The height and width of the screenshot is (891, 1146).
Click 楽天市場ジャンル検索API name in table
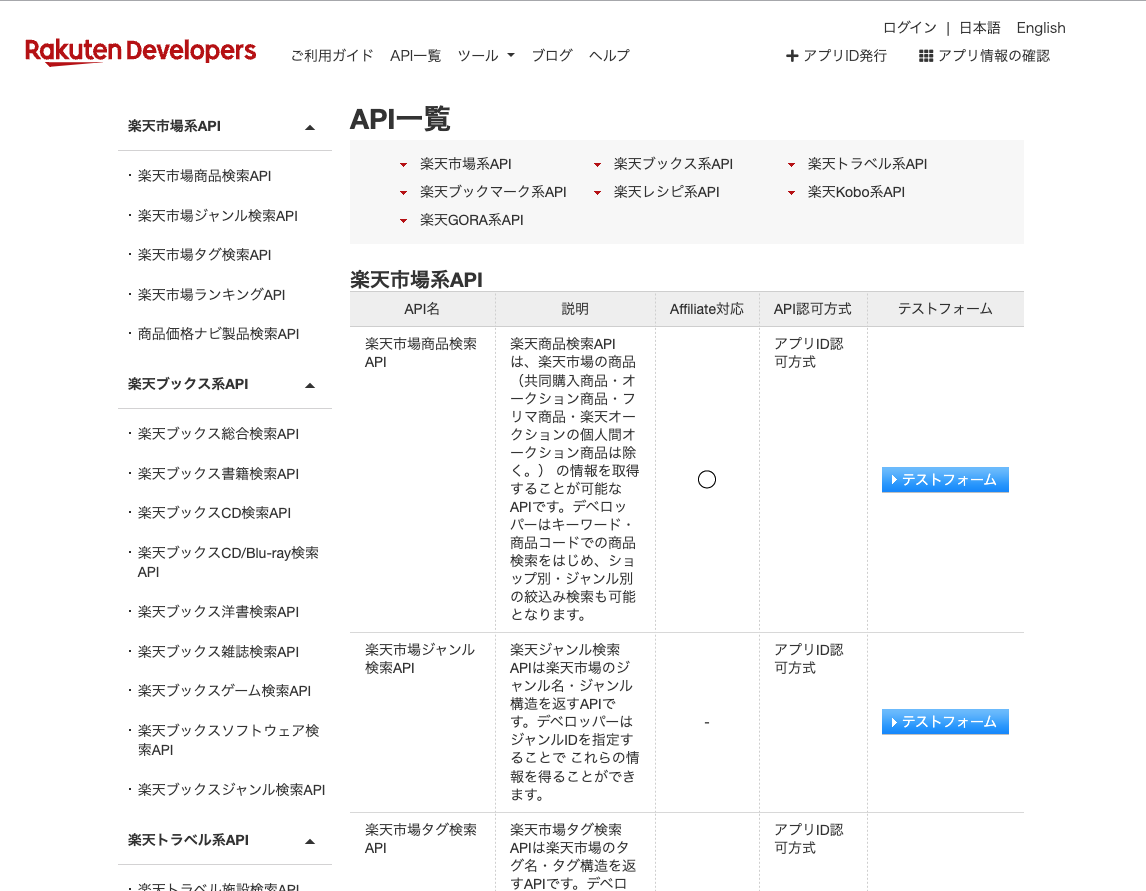click(420, 659)
